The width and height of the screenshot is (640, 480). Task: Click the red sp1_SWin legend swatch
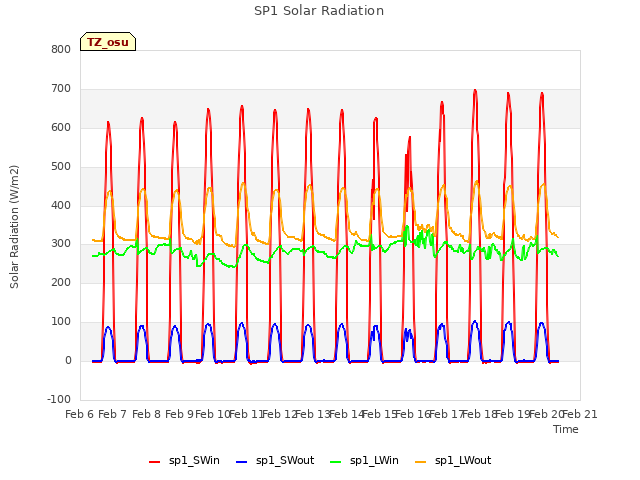point(154,462)
